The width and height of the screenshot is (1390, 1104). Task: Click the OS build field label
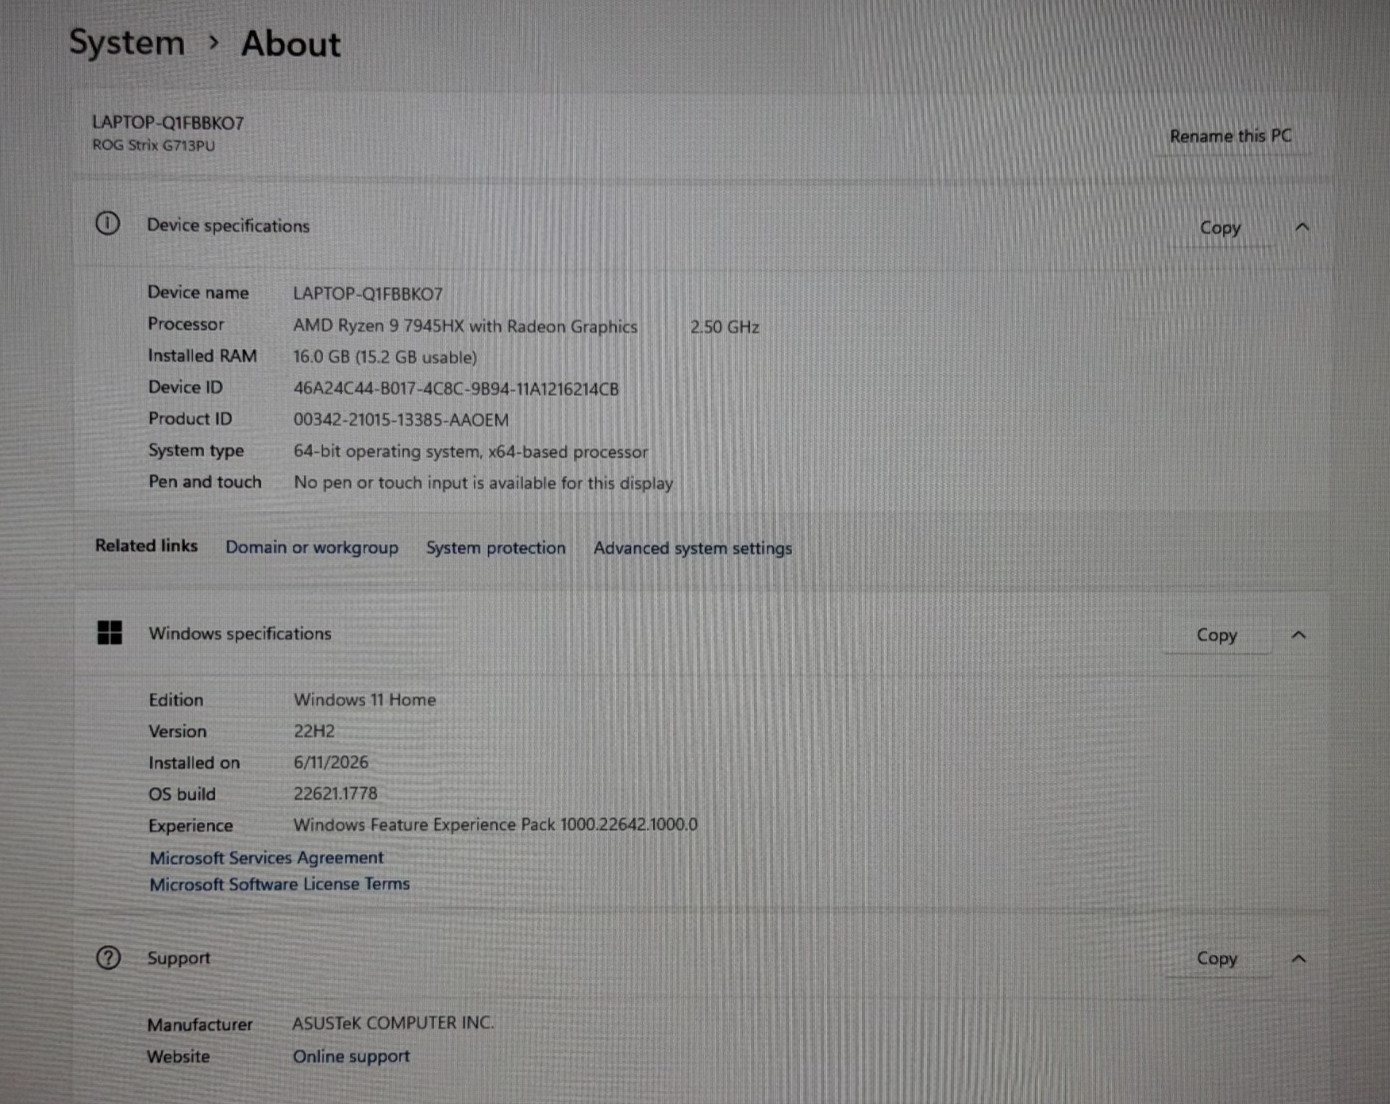pos(182,794)
